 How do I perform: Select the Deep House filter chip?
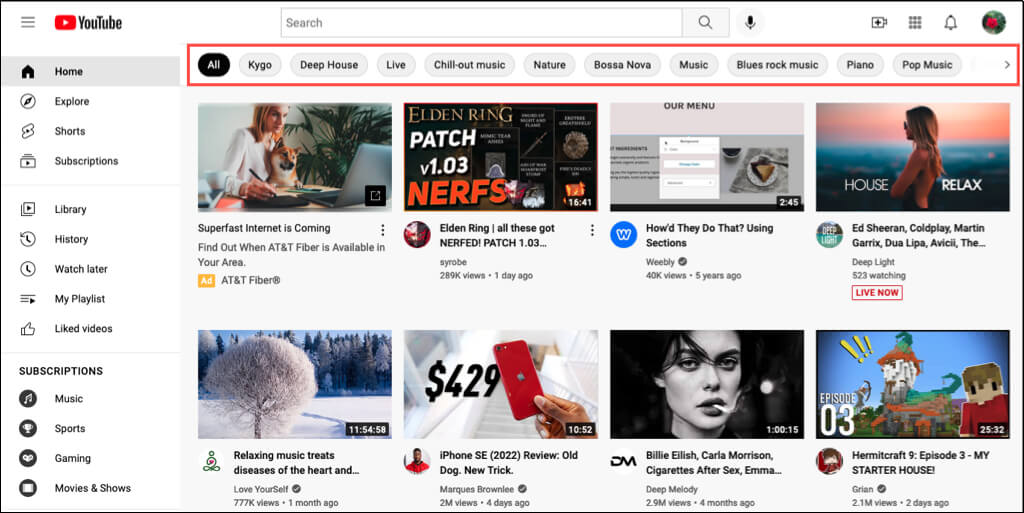328,65
